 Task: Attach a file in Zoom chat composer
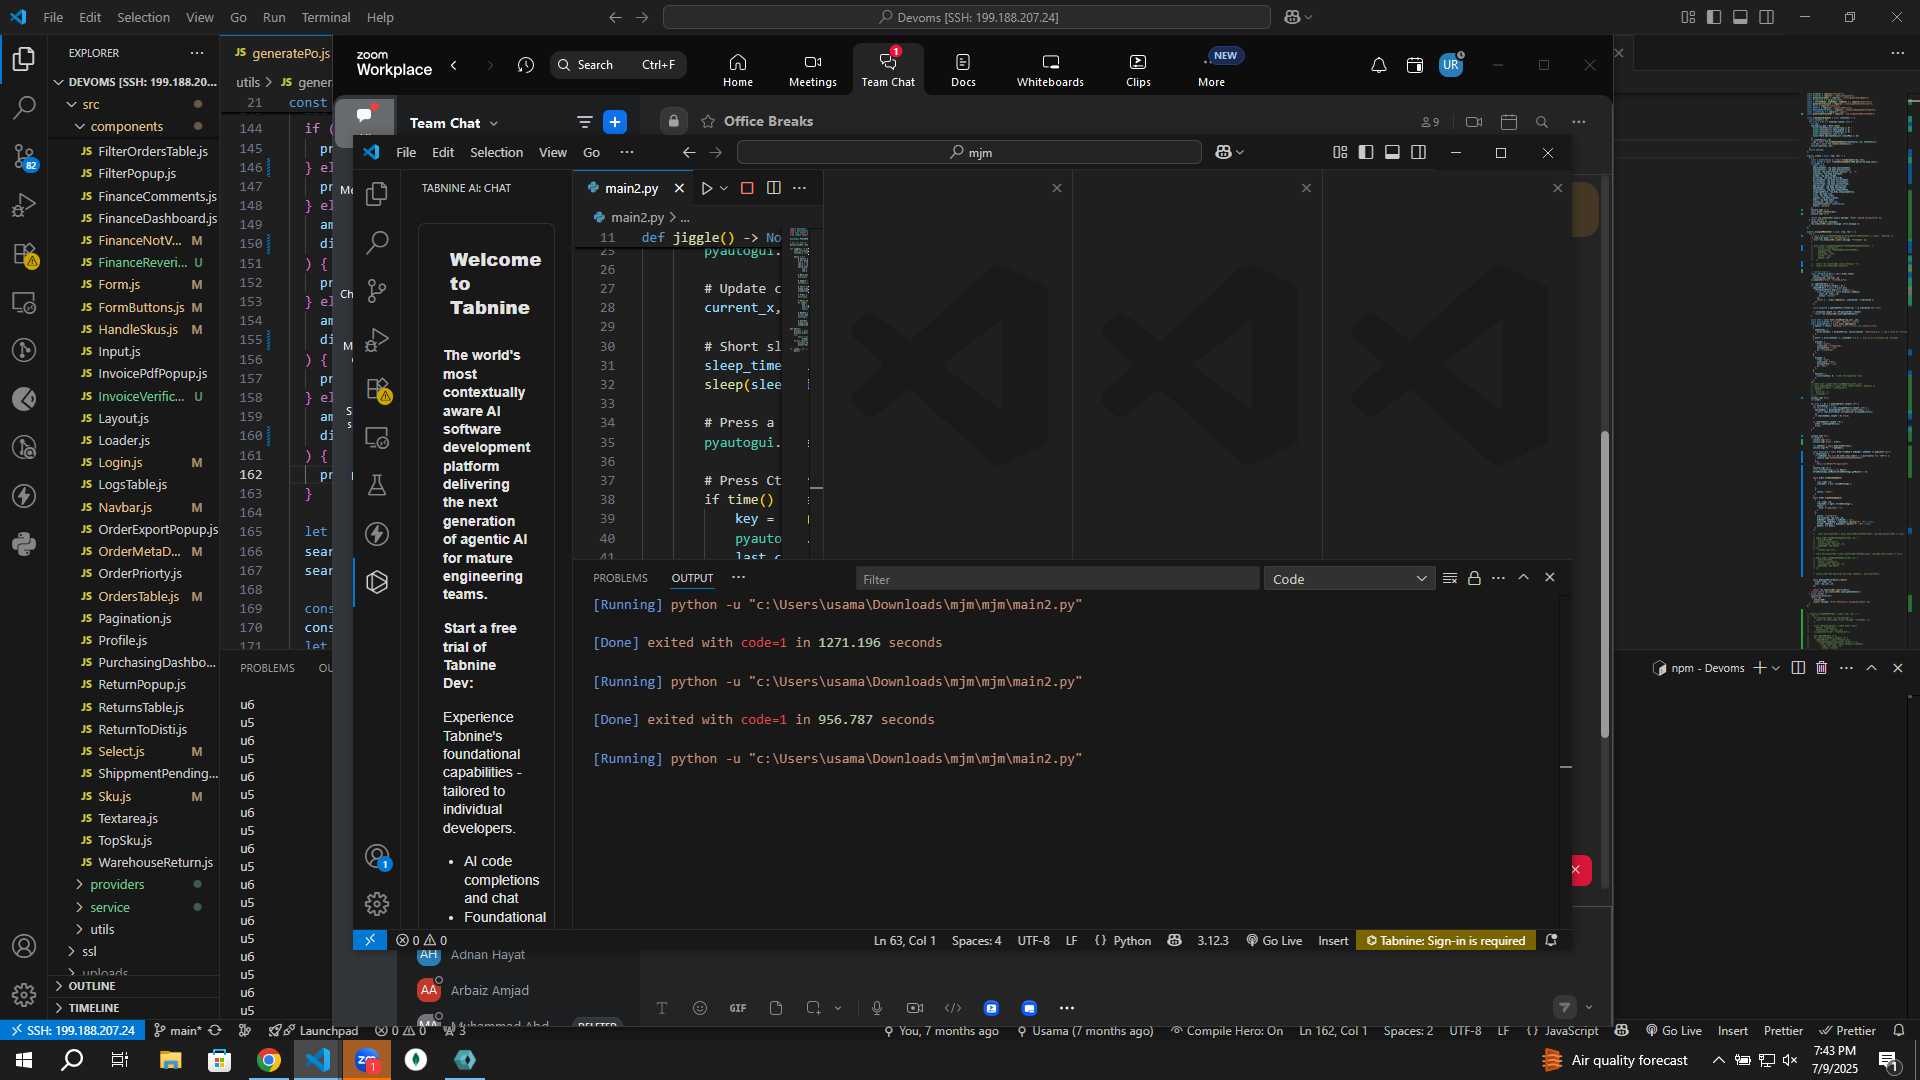[x=776, y=1008]
